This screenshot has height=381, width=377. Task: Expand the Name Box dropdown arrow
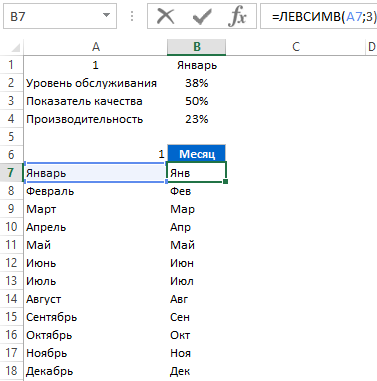(106, 15)
